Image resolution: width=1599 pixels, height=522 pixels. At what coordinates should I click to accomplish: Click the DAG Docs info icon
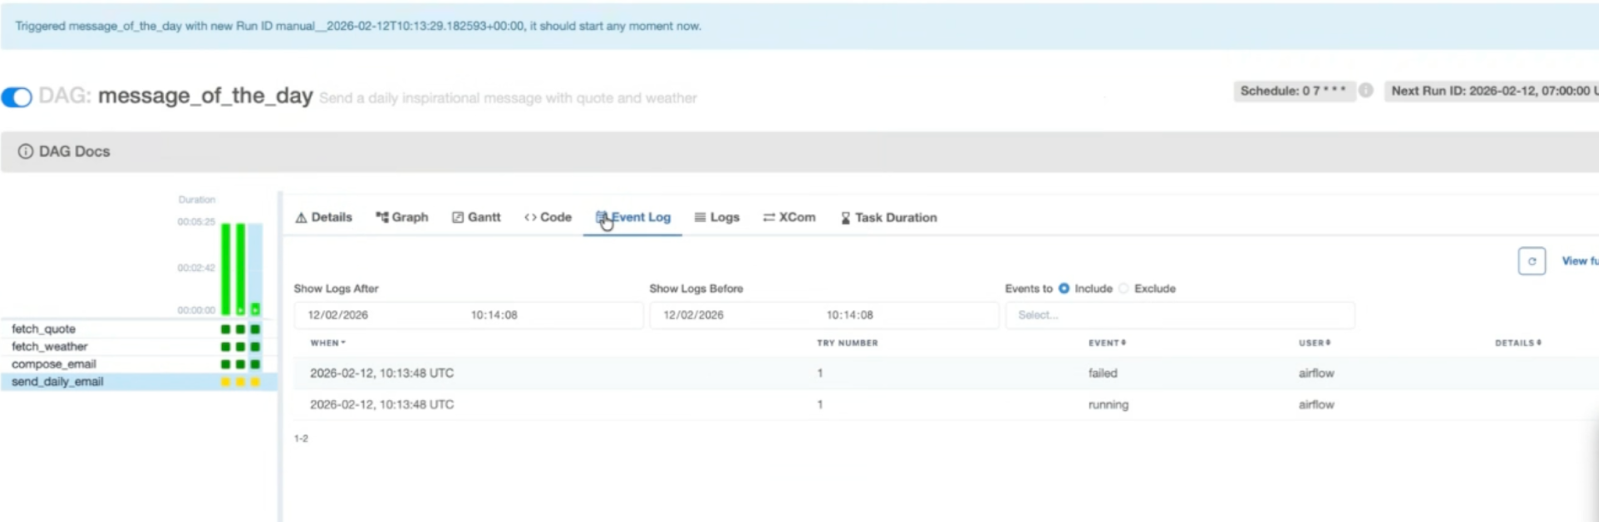coord(25,152)
